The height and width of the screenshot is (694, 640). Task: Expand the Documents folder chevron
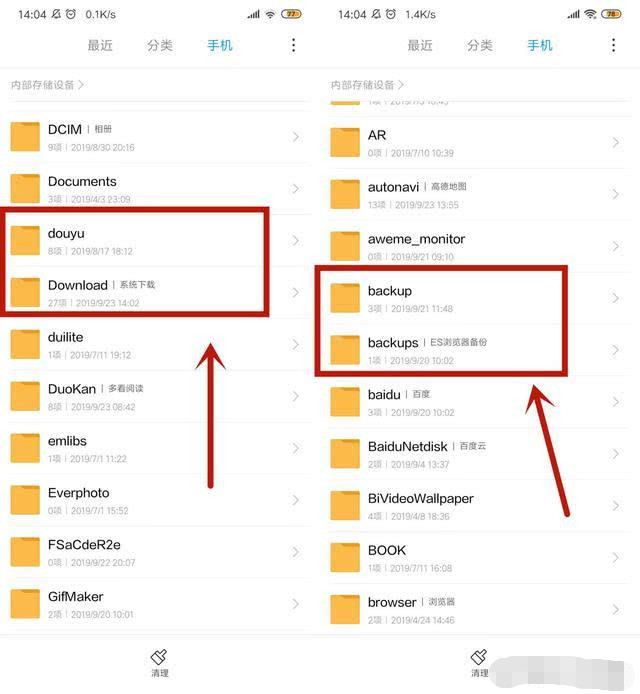[296, 189]
